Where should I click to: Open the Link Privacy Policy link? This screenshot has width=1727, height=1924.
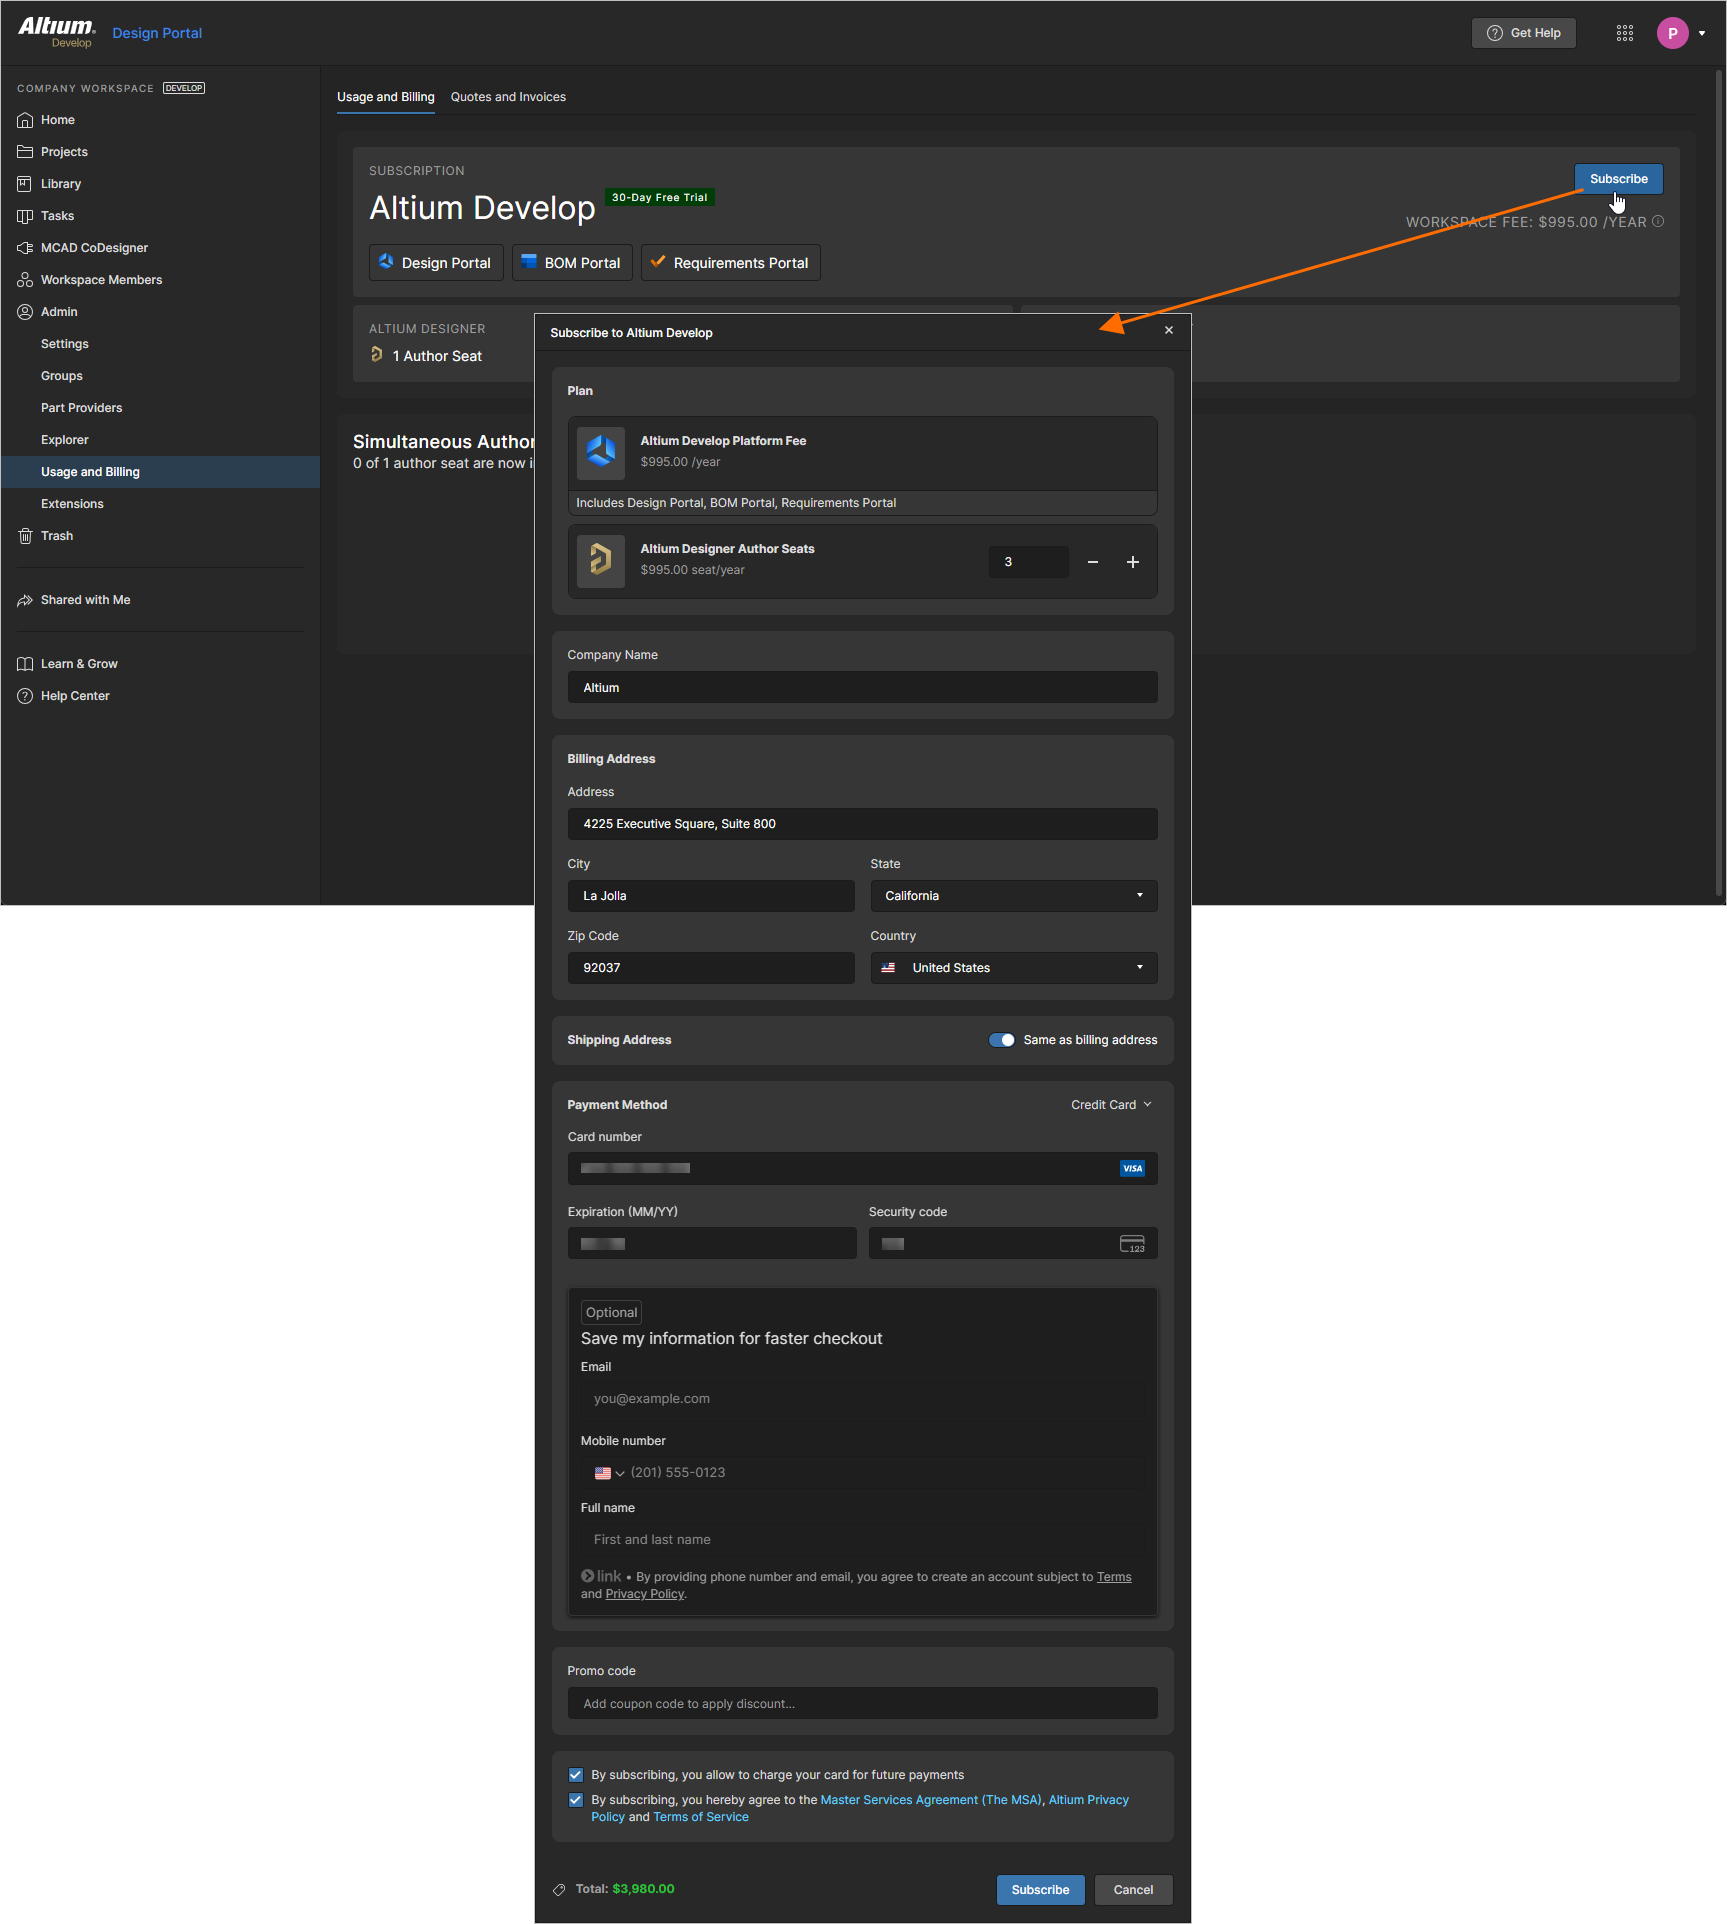click(645, 1594)
